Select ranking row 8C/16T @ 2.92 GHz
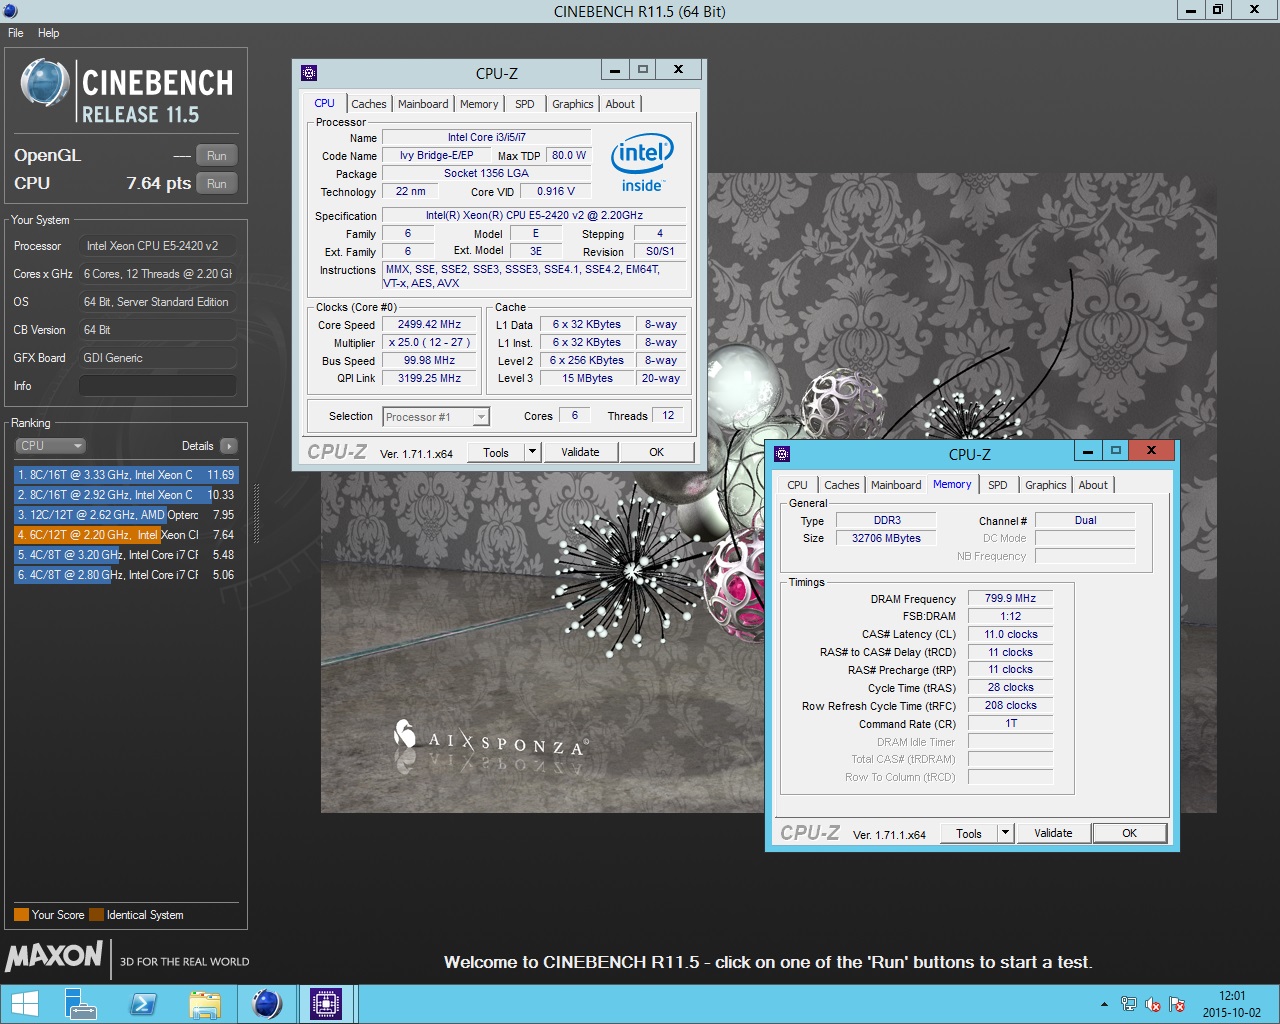Screen dimensions: 1280x1024 (126, 495)
